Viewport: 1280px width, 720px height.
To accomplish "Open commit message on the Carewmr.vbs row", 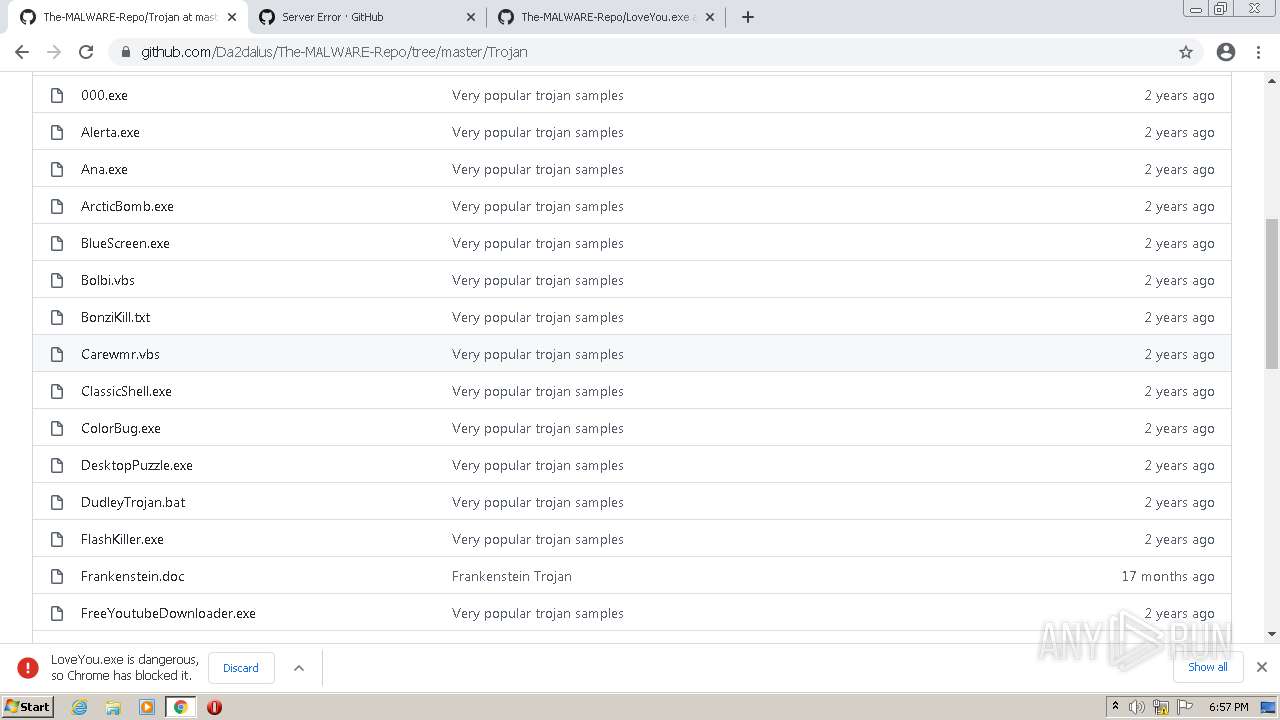I will tap(537, 354).
